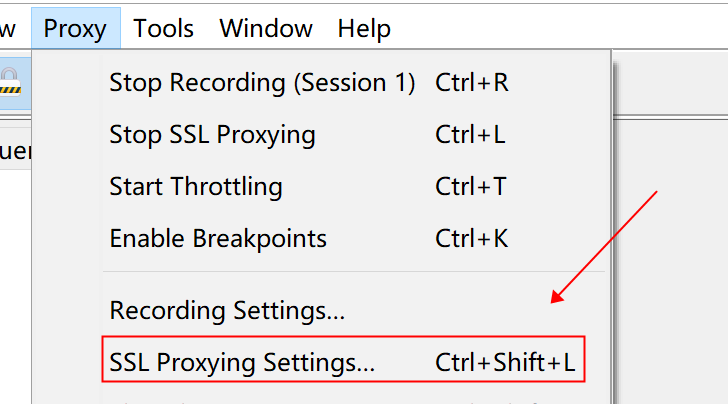728x404 pixels.
Task: Toggle Enable Breakpoints in the menu
Action: (x=218, y=239)
